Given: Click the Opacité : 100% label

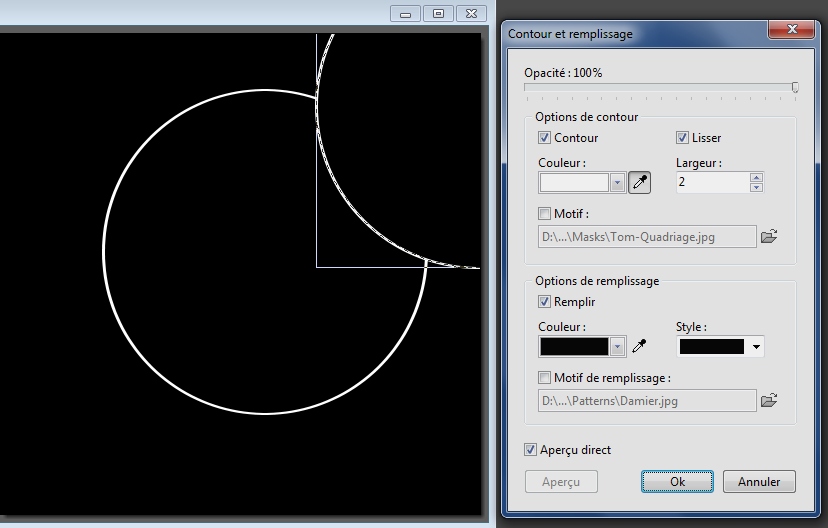Looking at the screenshot, I should [x=563, y=73].
